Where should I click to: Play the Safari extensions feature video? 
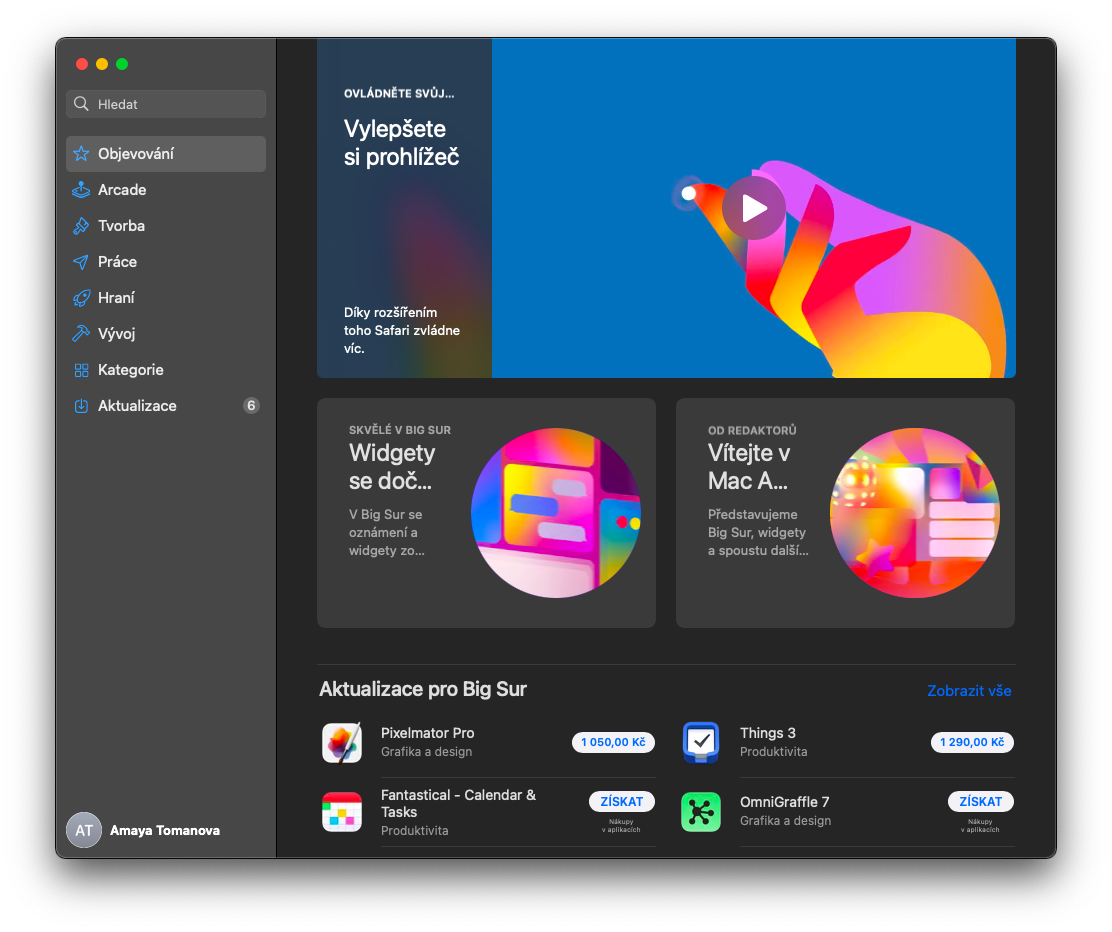click(753, 209)
